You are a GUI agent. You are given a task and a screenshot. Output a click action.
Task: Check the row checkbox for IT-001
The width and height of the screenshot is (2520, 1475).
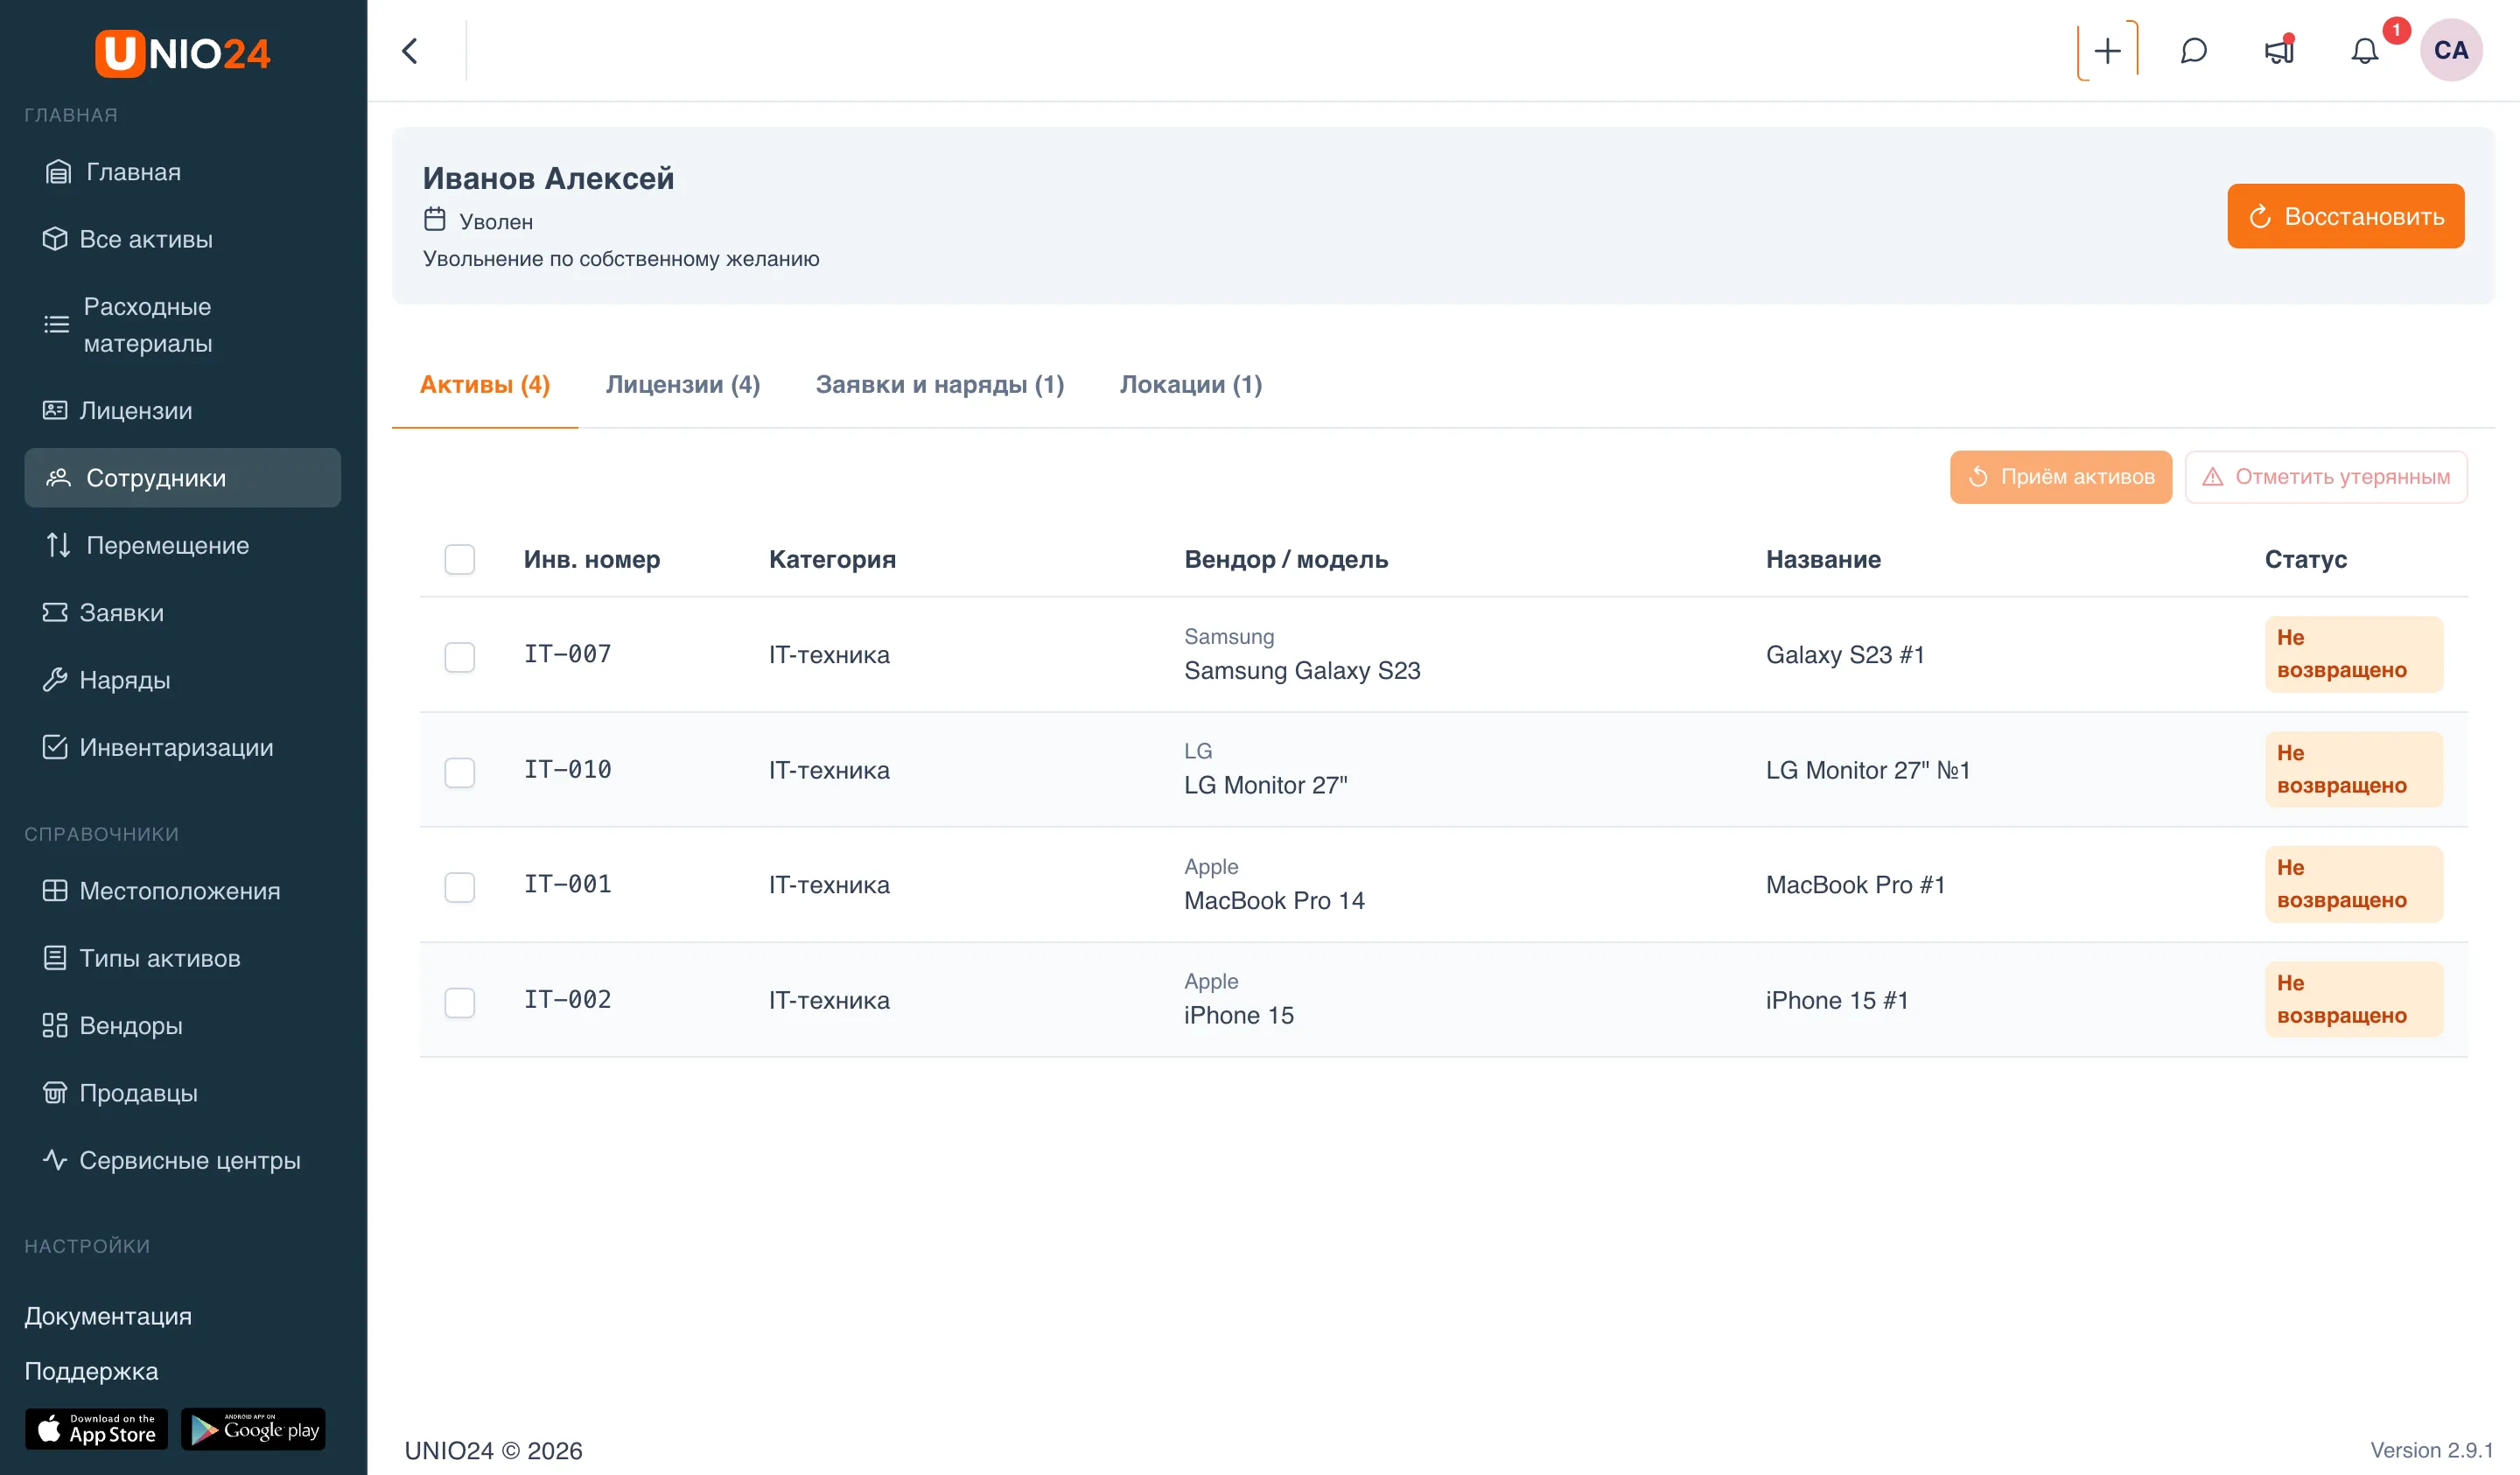pos(460,887)
